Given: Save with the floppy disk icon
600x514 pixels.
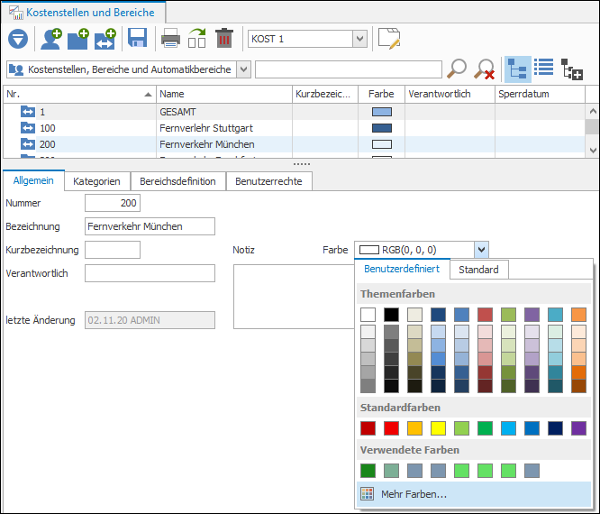Looking at the screenshot, I should coord(137,38).
